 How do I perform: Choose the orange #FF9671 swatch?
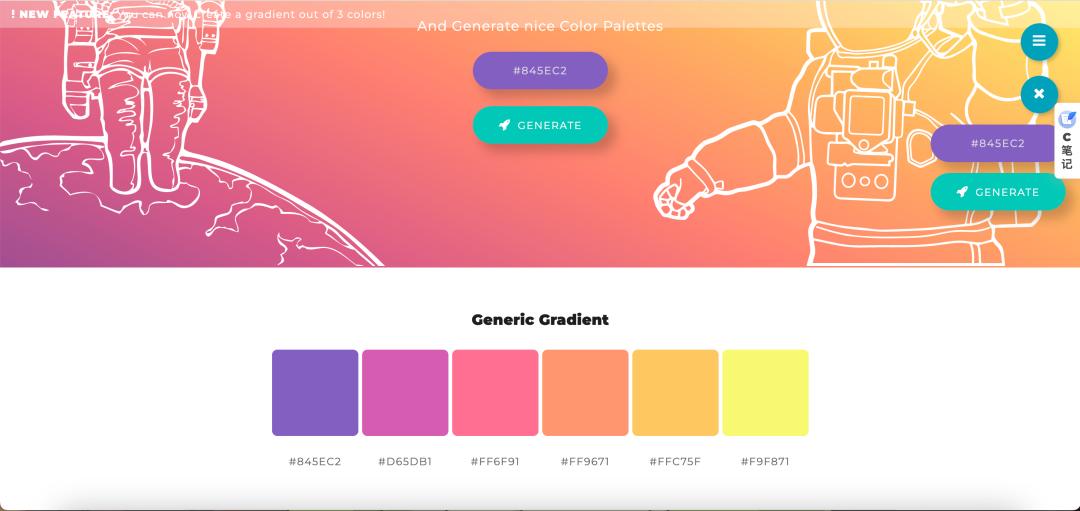585,392
